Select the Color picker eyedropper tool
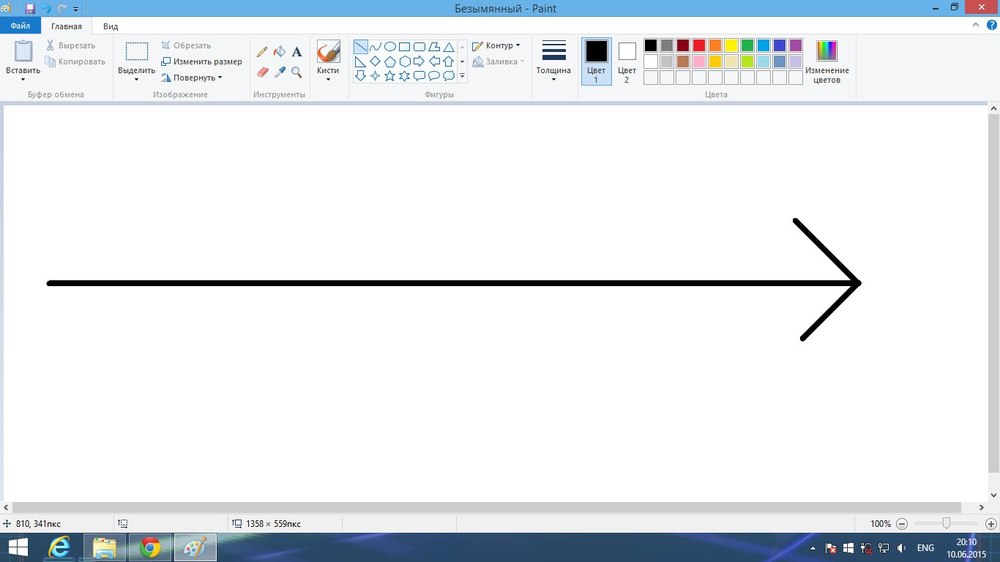Image resolution: width=1000 pixels, height=562 pixels. point(280,72)
